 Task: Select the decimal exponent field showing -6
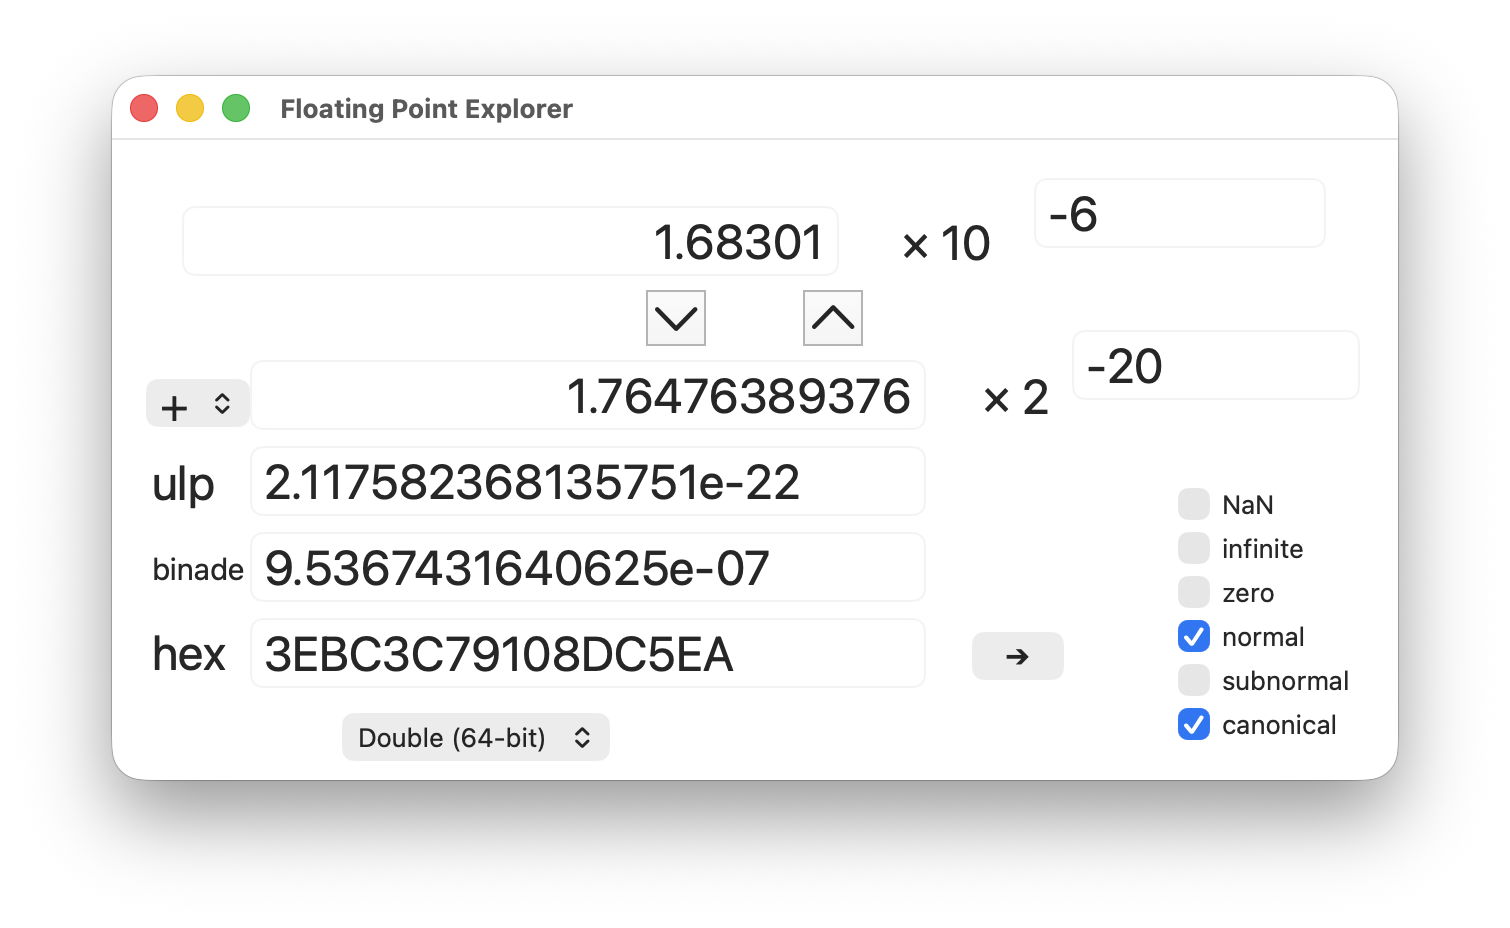pos(1180,213)
